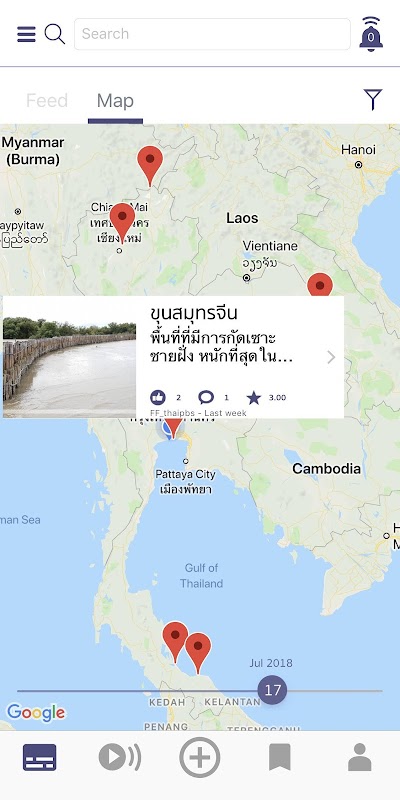Open the audio play broadcast tab
The width and height of the screenshot is (400, 800).
tap(119, 757)
